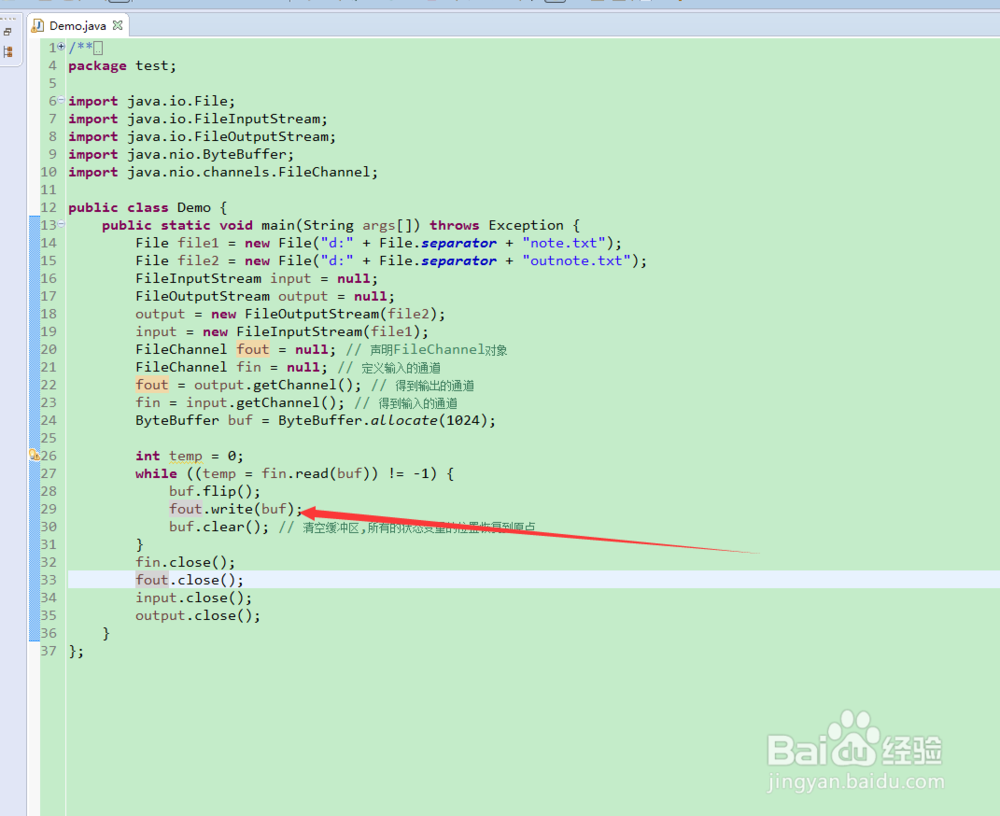Collapse the imports fold at line 6

(x=61, y=100)
